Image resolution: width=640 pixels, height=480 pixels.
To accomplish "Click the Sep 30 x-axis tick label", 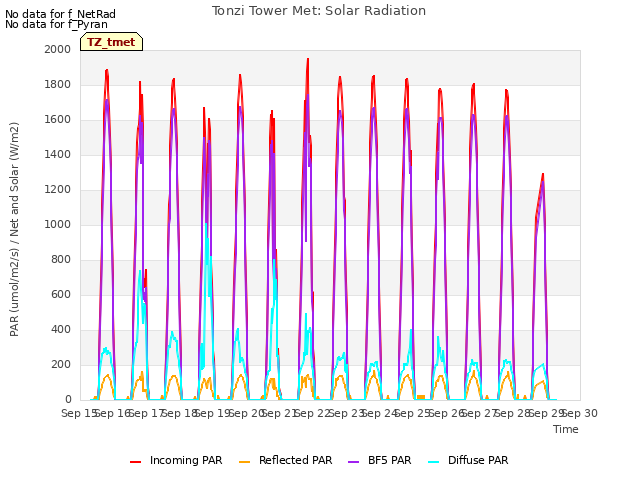I will [580, 413].
